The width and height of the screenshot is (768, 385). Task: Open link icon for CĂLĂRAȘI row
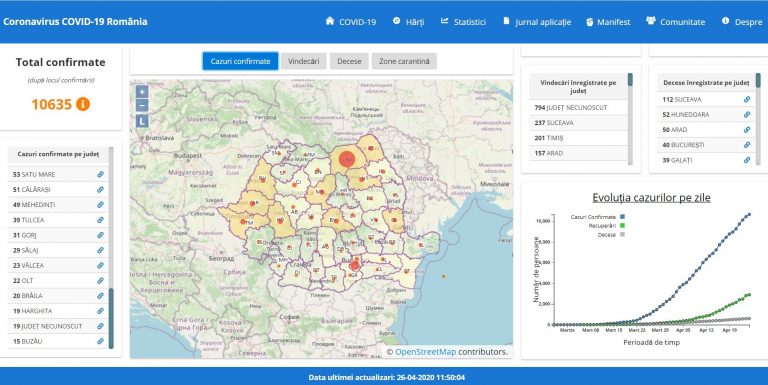tap(100, 190)
